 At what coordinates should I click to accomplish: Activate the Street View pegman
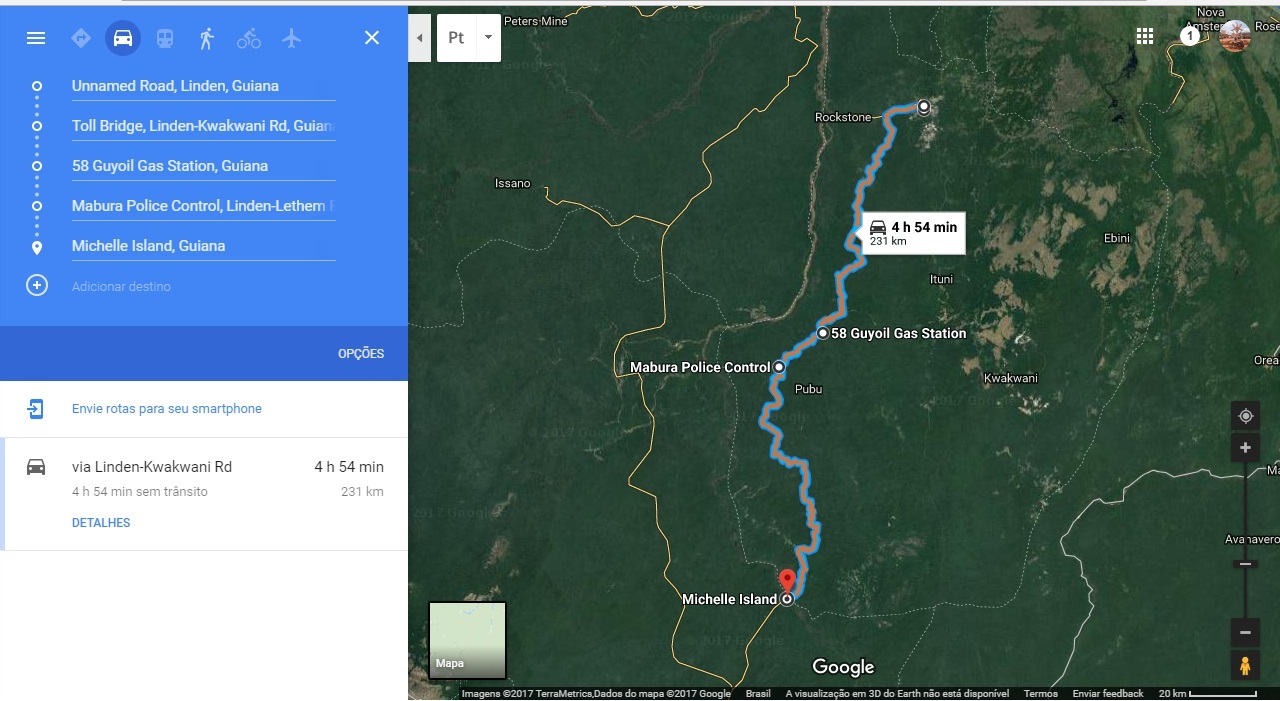point(1245,665)
